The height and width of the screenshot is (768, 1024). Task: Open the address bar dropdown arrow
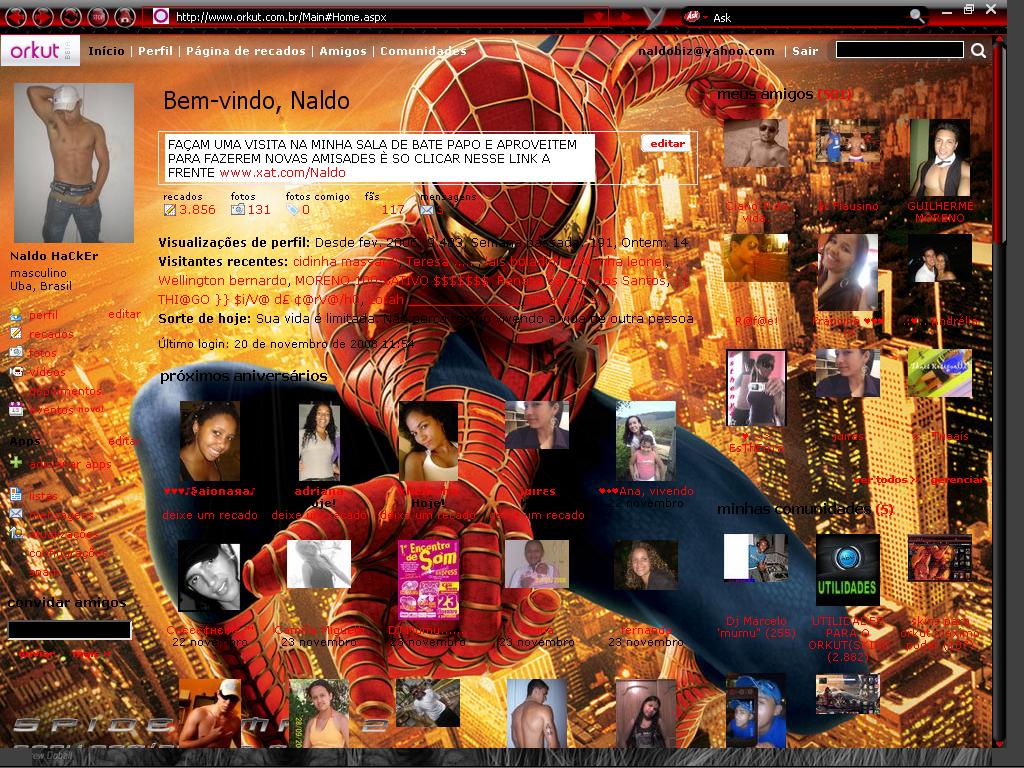coord(598,17)
